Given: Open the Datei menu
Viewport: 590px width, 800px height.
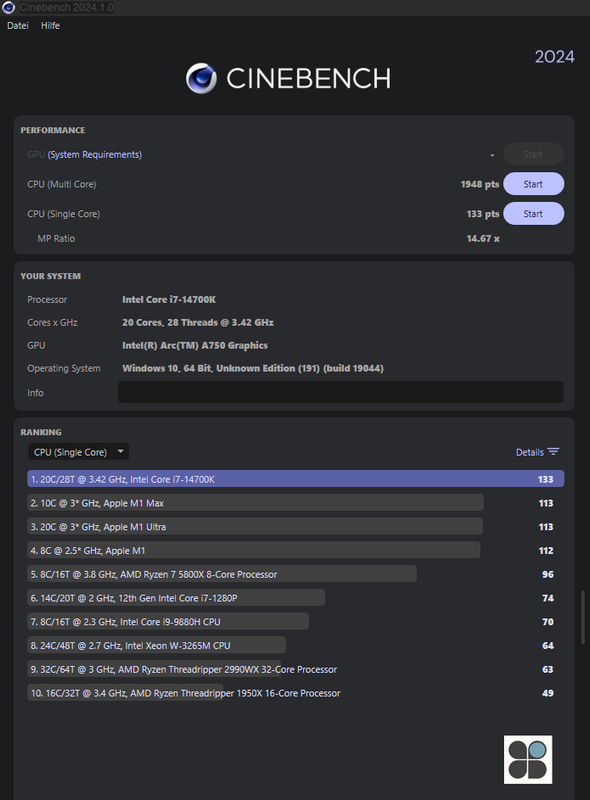Looking at the screenshot, I should pos(18,26).
